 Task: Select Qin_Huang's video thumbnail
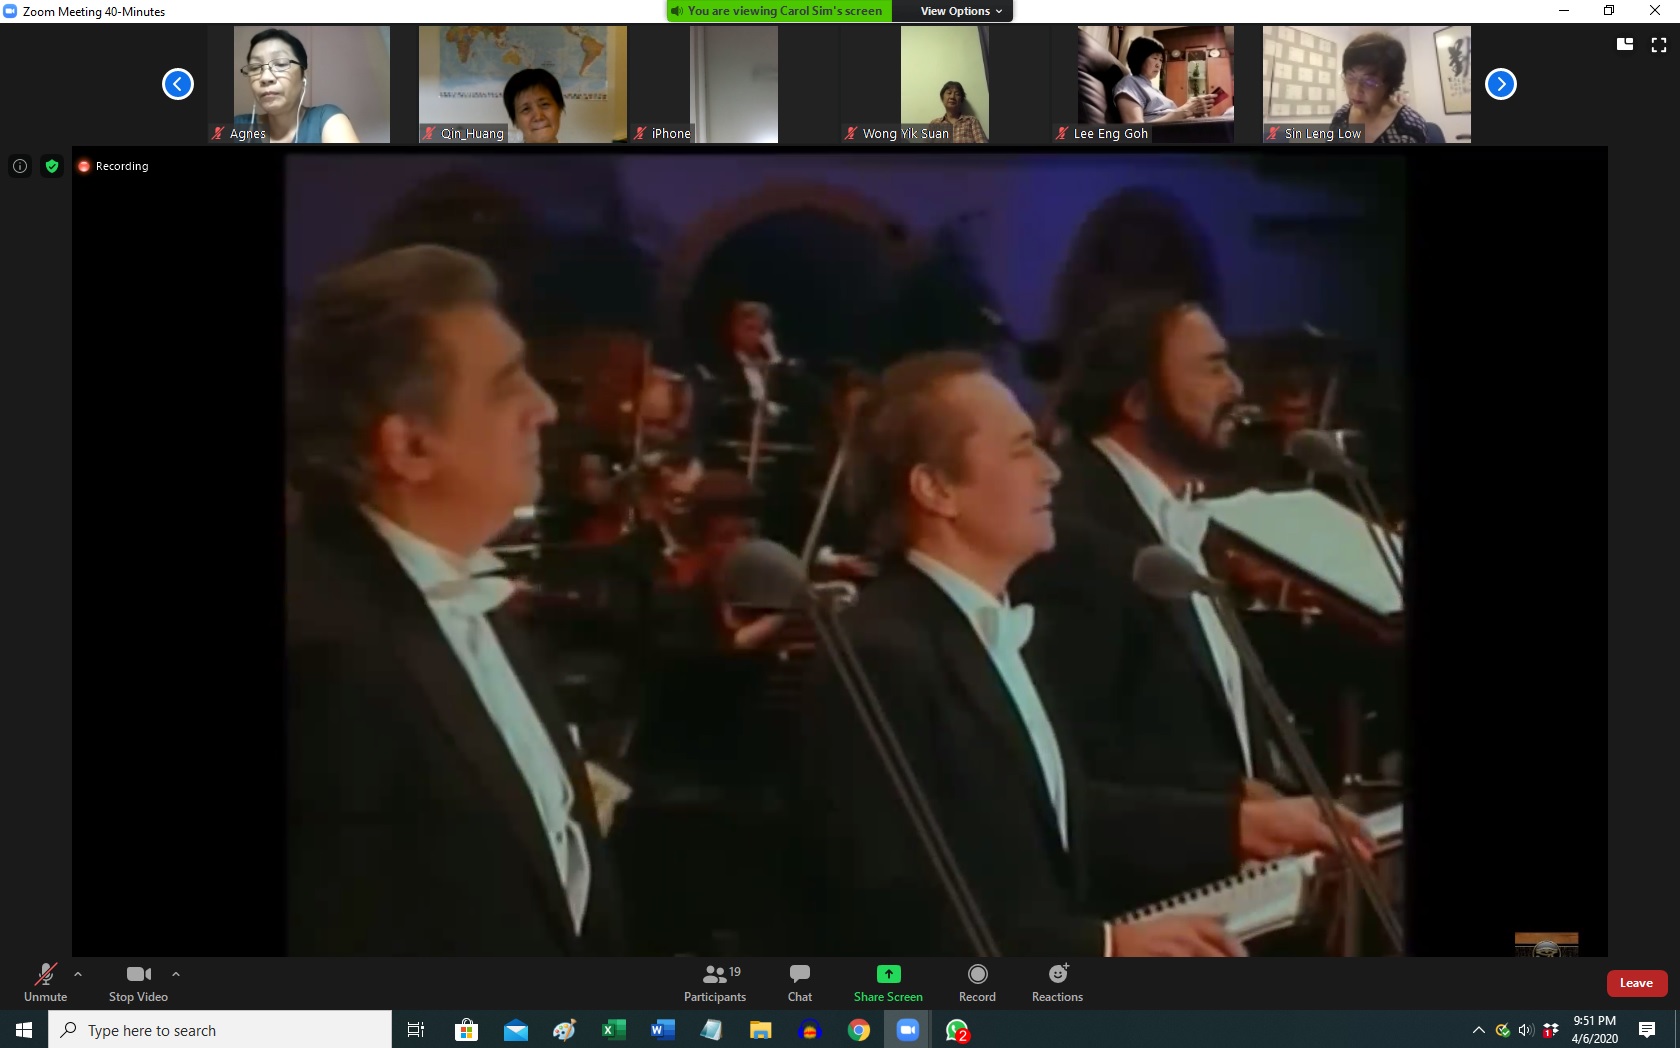coord(522,84)
